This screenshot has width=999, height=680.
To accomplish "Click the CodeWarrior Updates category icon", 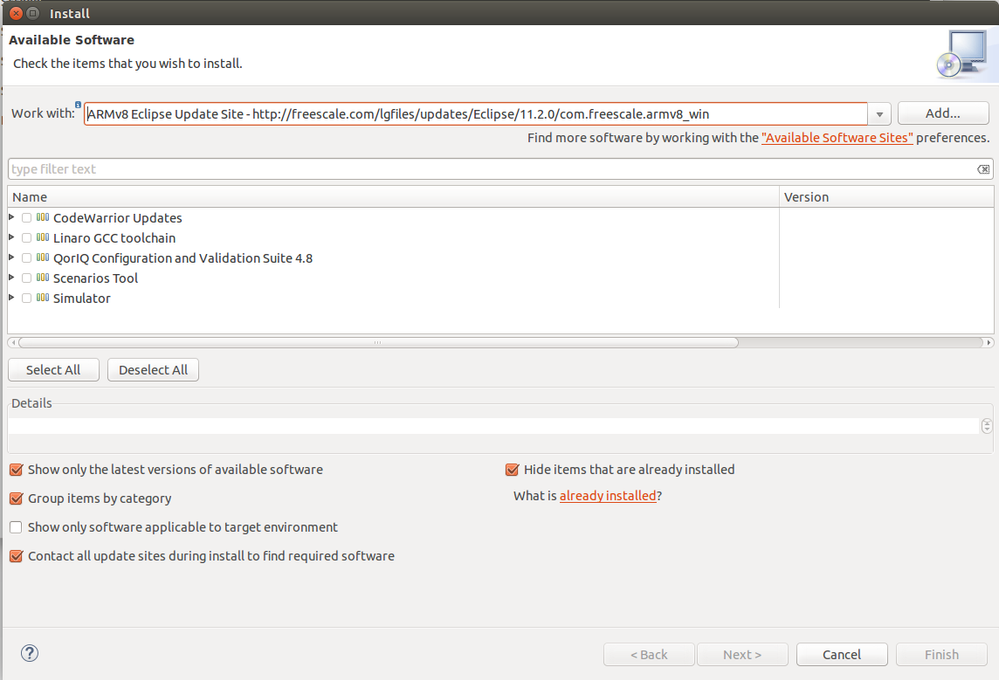I will coord(42,218).
